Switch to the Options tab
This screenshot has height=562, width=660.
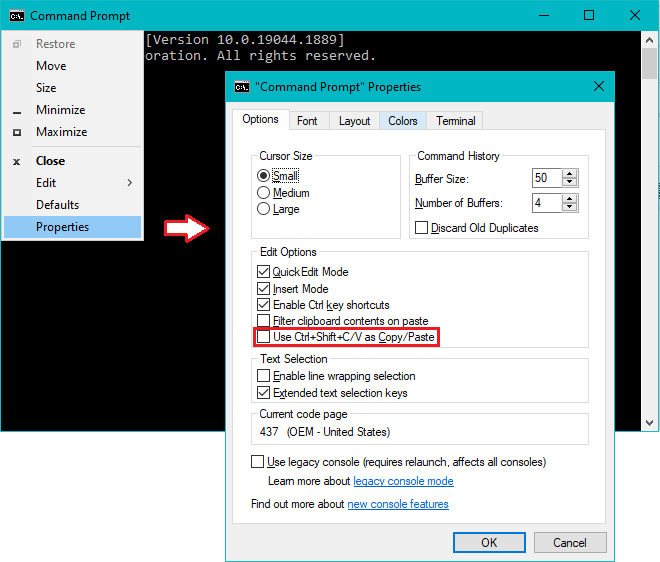[261, 120]
